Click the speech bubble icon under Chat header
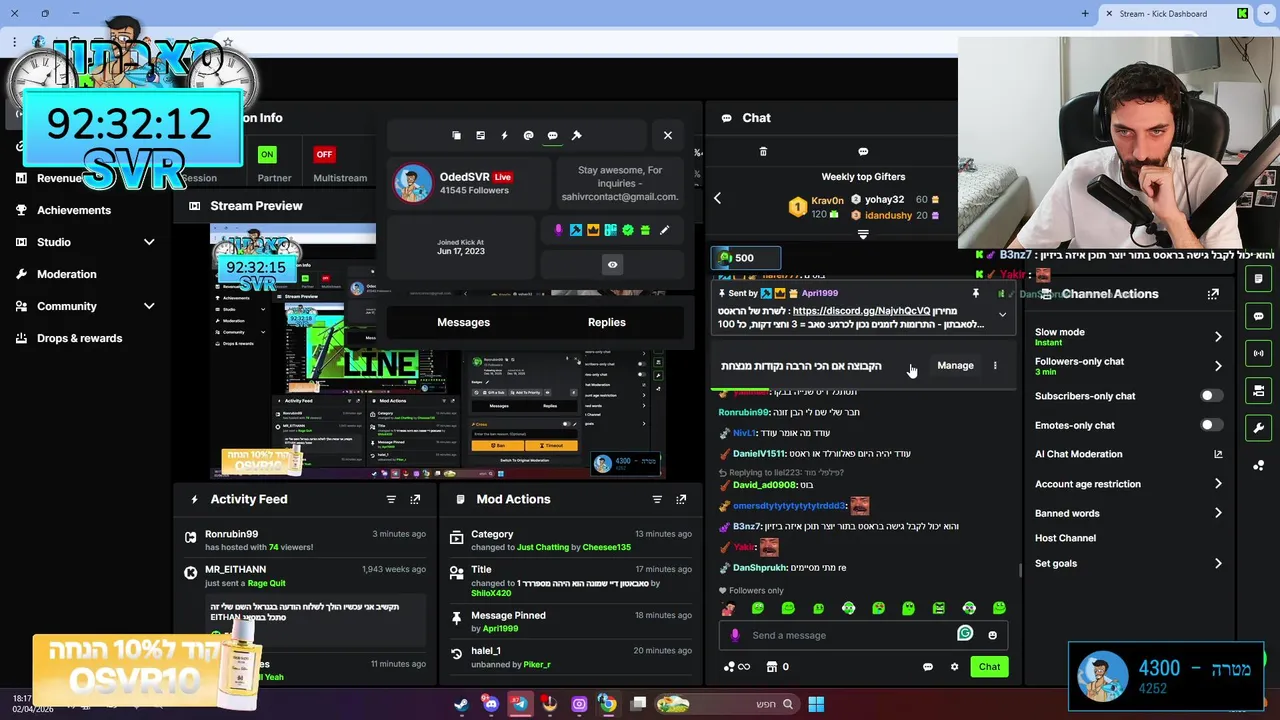 (x=863, y=151)
